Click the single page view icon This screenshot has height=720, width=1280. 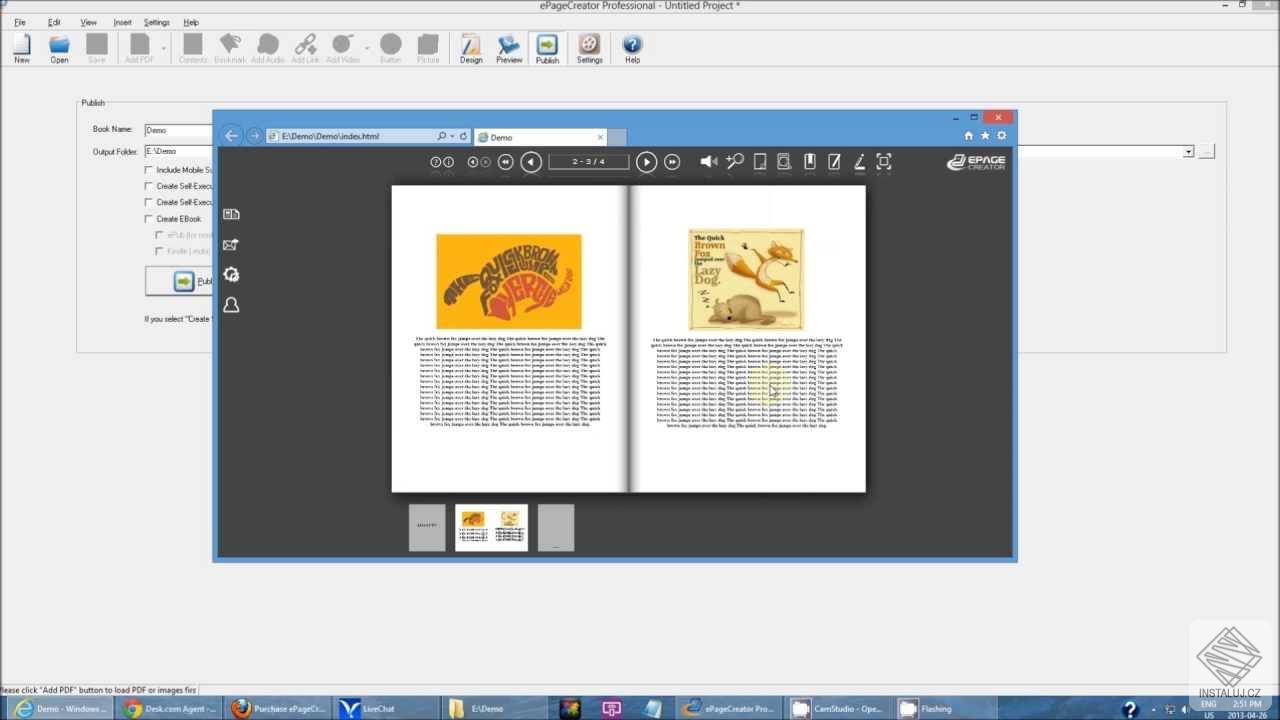pyautogui.click(x=760, y=162)
